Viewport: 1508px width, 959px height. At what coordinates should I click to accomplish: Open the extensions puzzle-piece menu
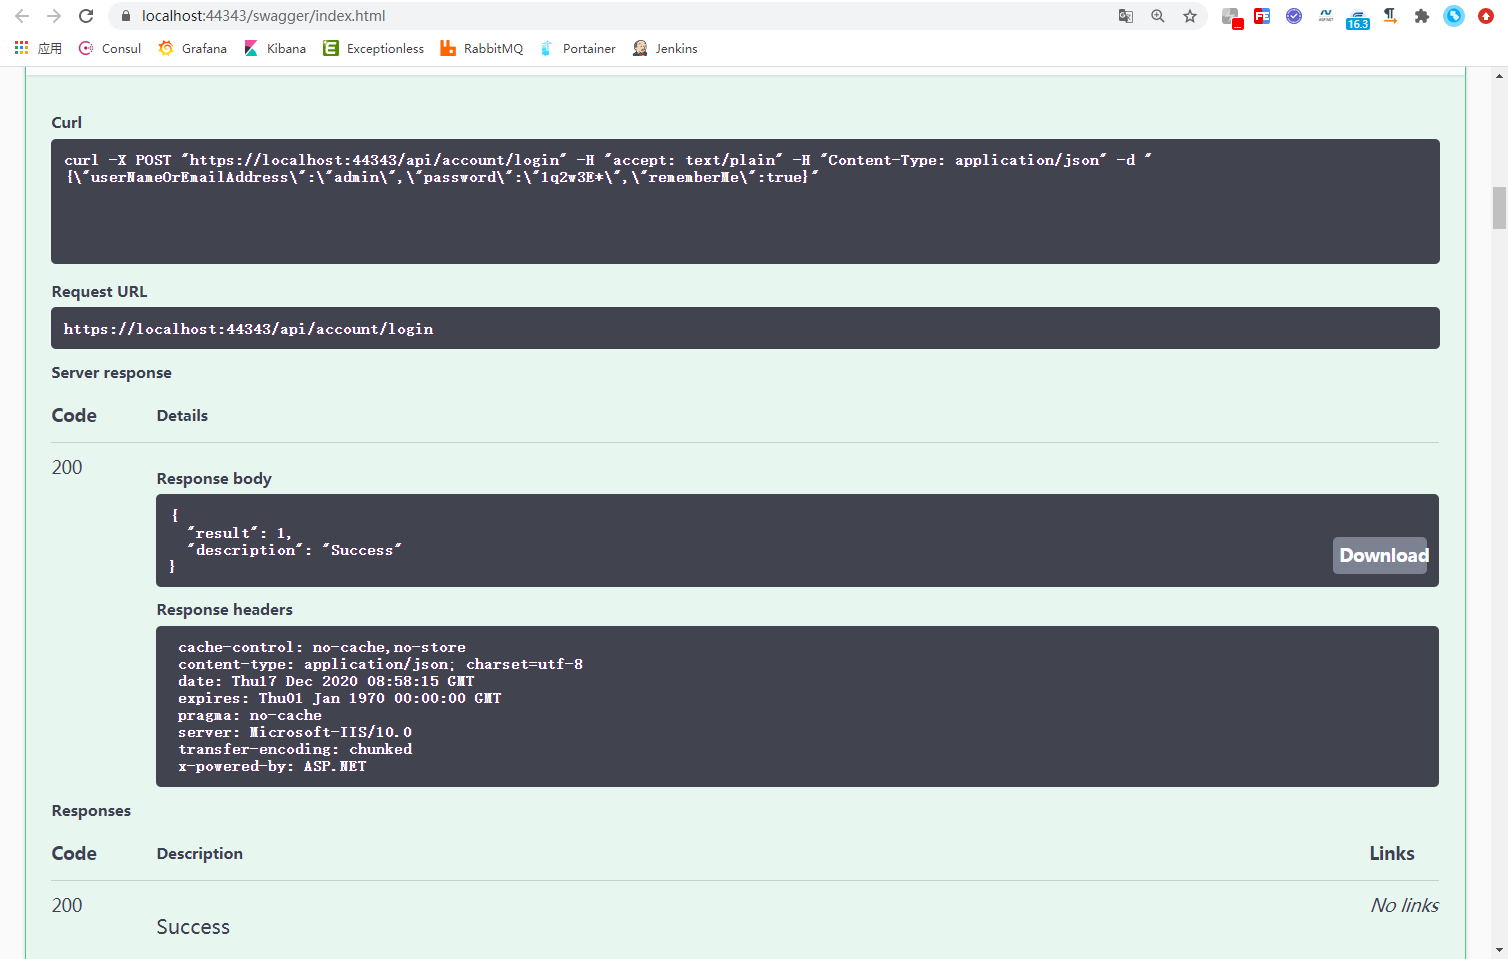click(x=1421, y=16)
